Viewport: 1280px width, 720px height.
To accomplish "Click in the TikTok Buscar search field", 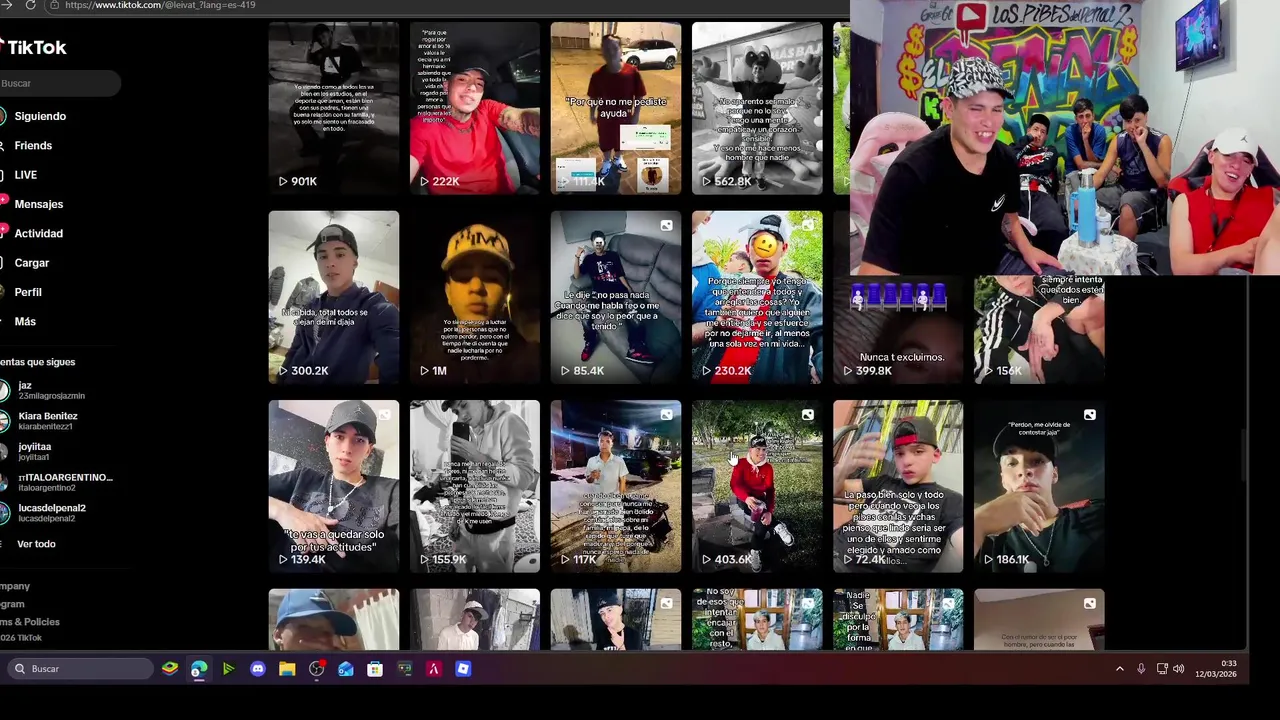I will [60, 83].
